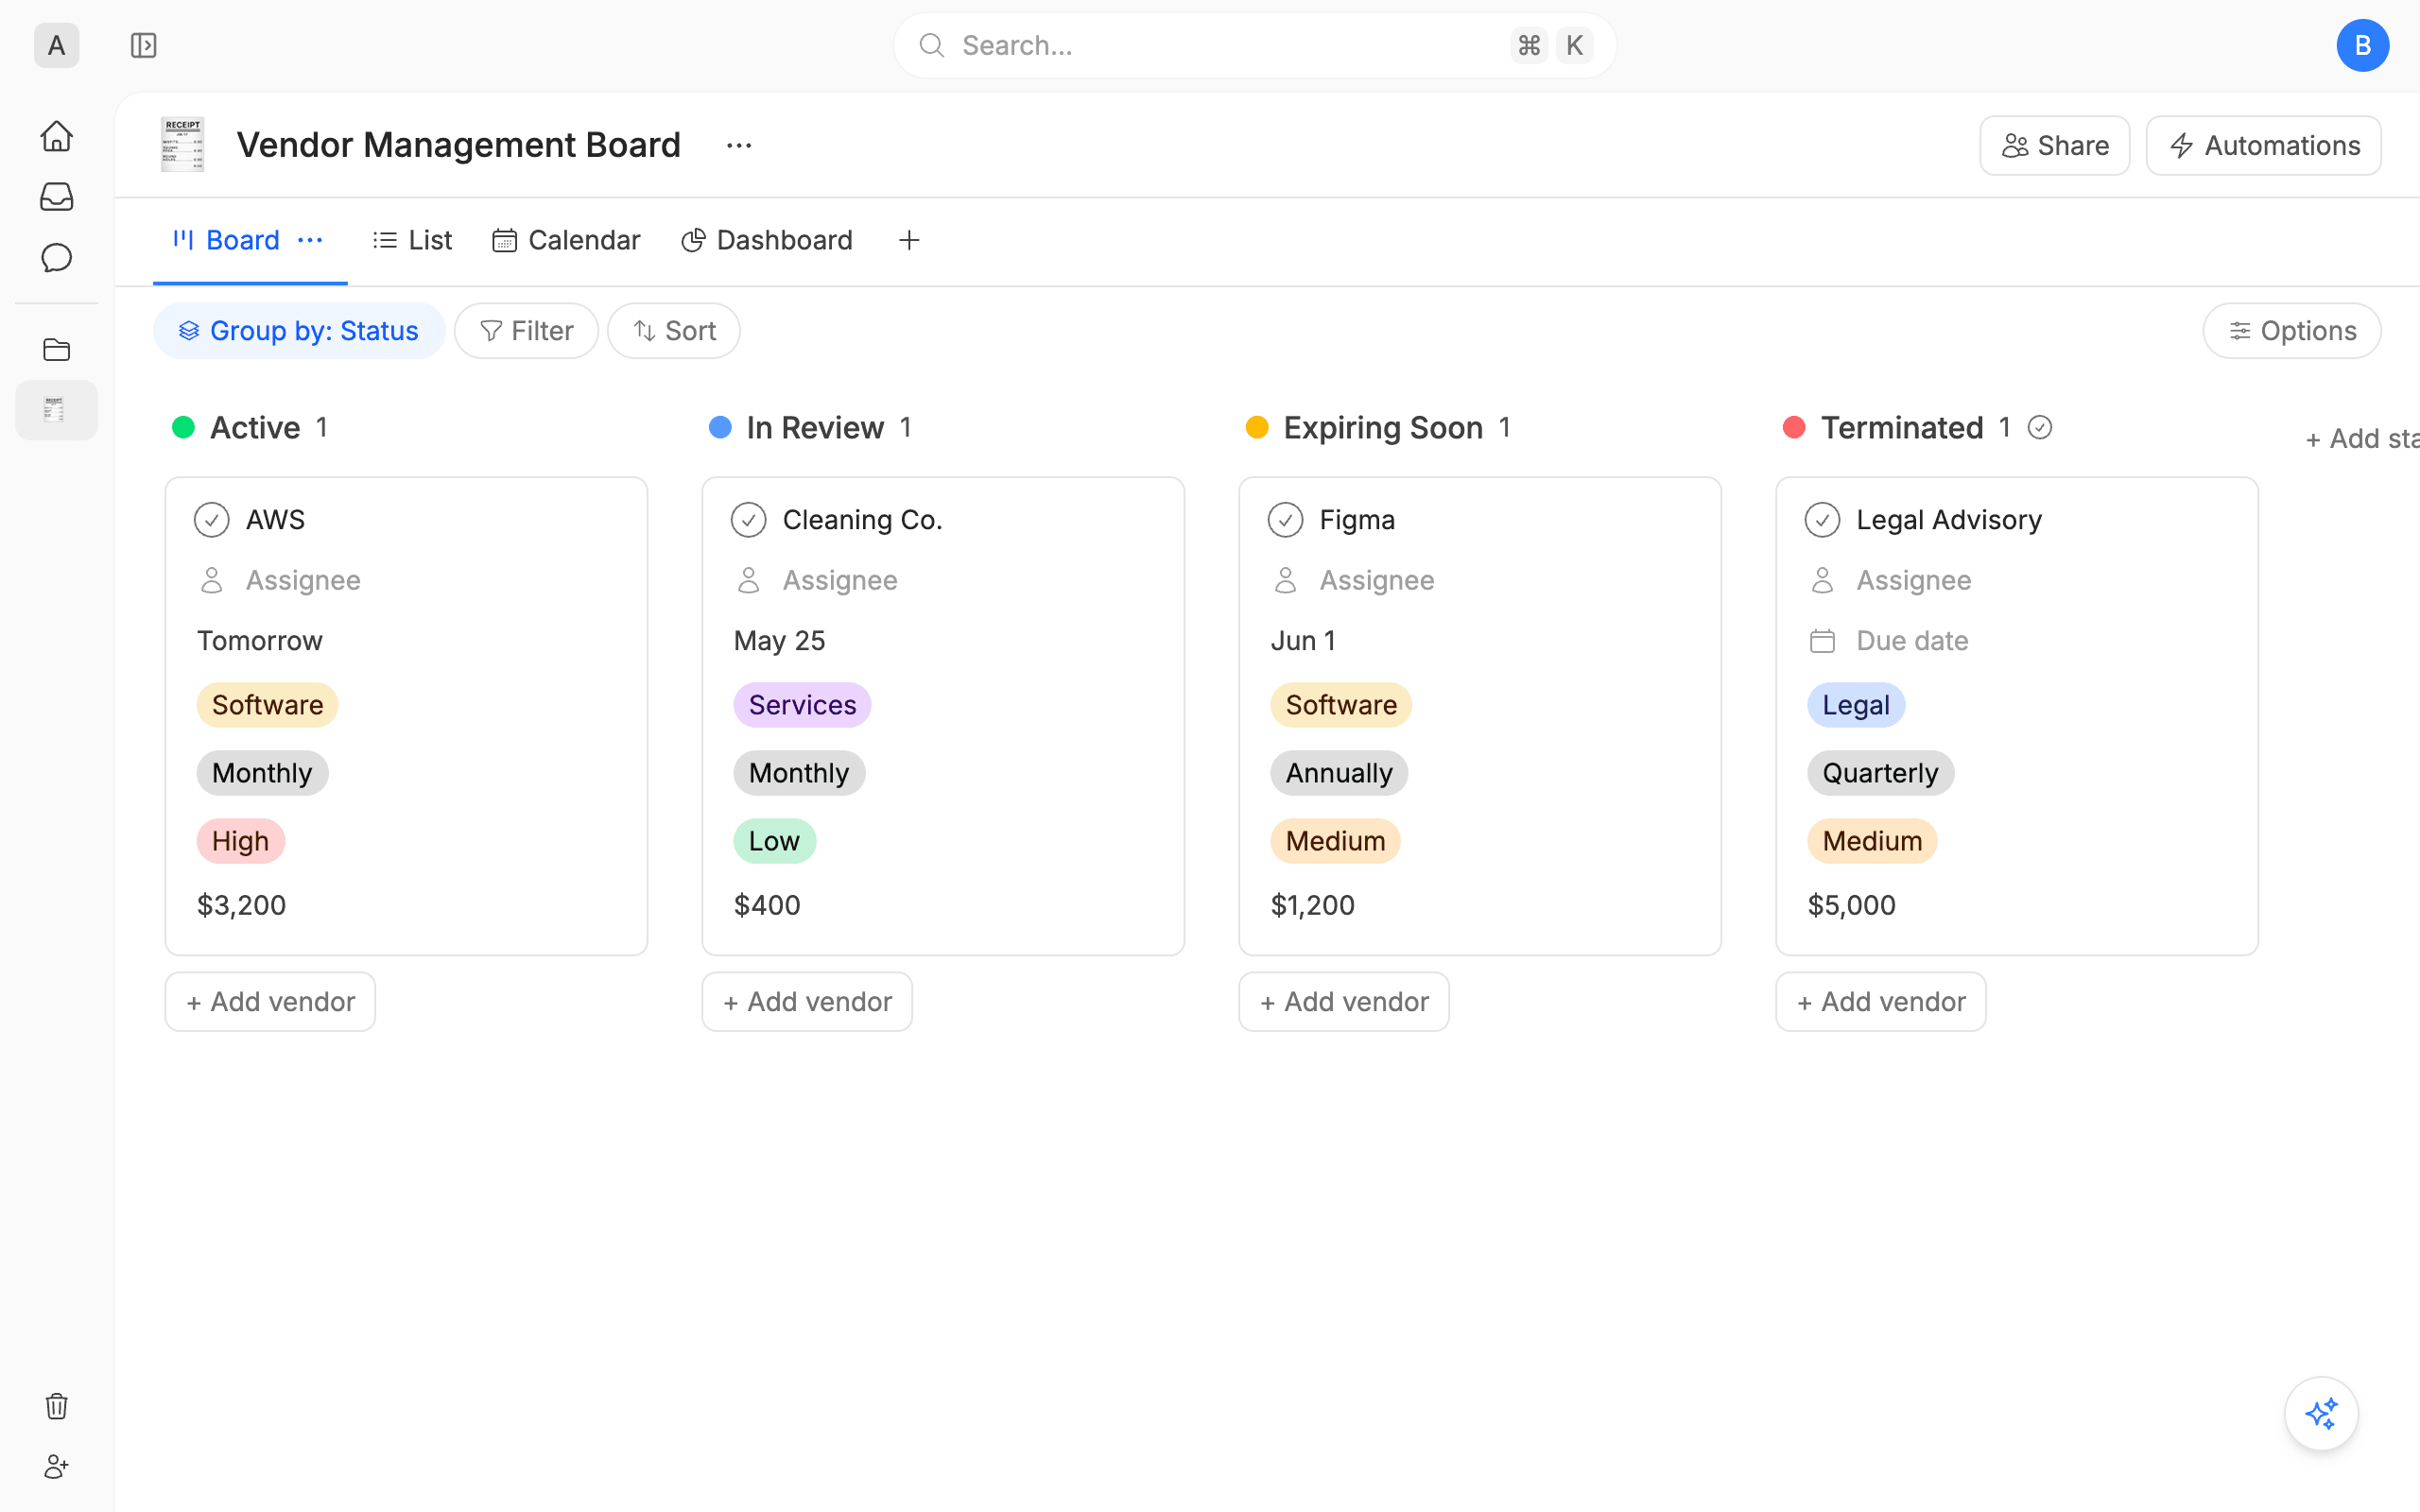Viewport: 2420px width, 1512px height.
Task: Open the board title more options ellipsis
Action: [x=739, y=146]
